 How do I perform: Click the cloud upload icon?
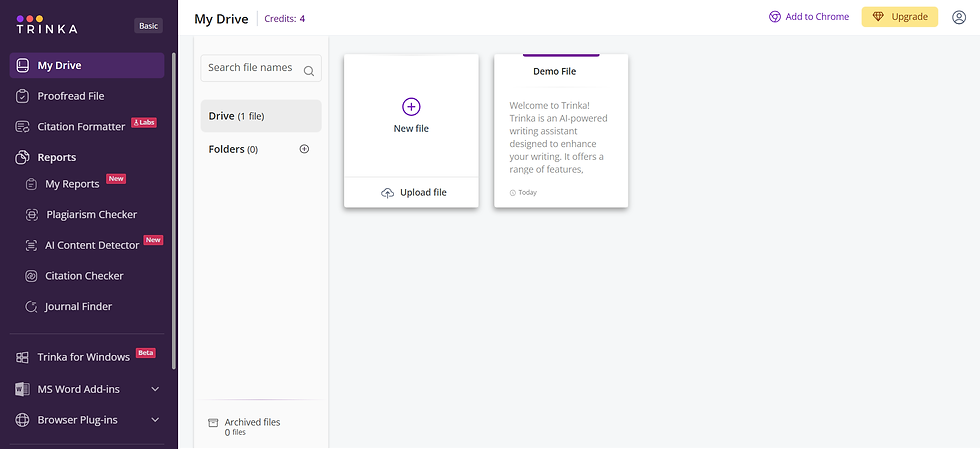point(388,193)
